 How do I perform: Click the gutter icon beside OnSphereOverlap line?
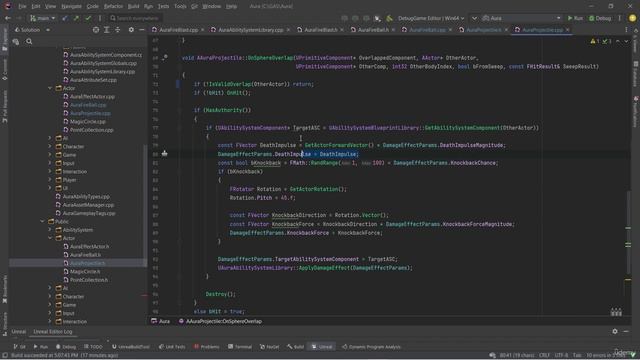click(165, 58)
